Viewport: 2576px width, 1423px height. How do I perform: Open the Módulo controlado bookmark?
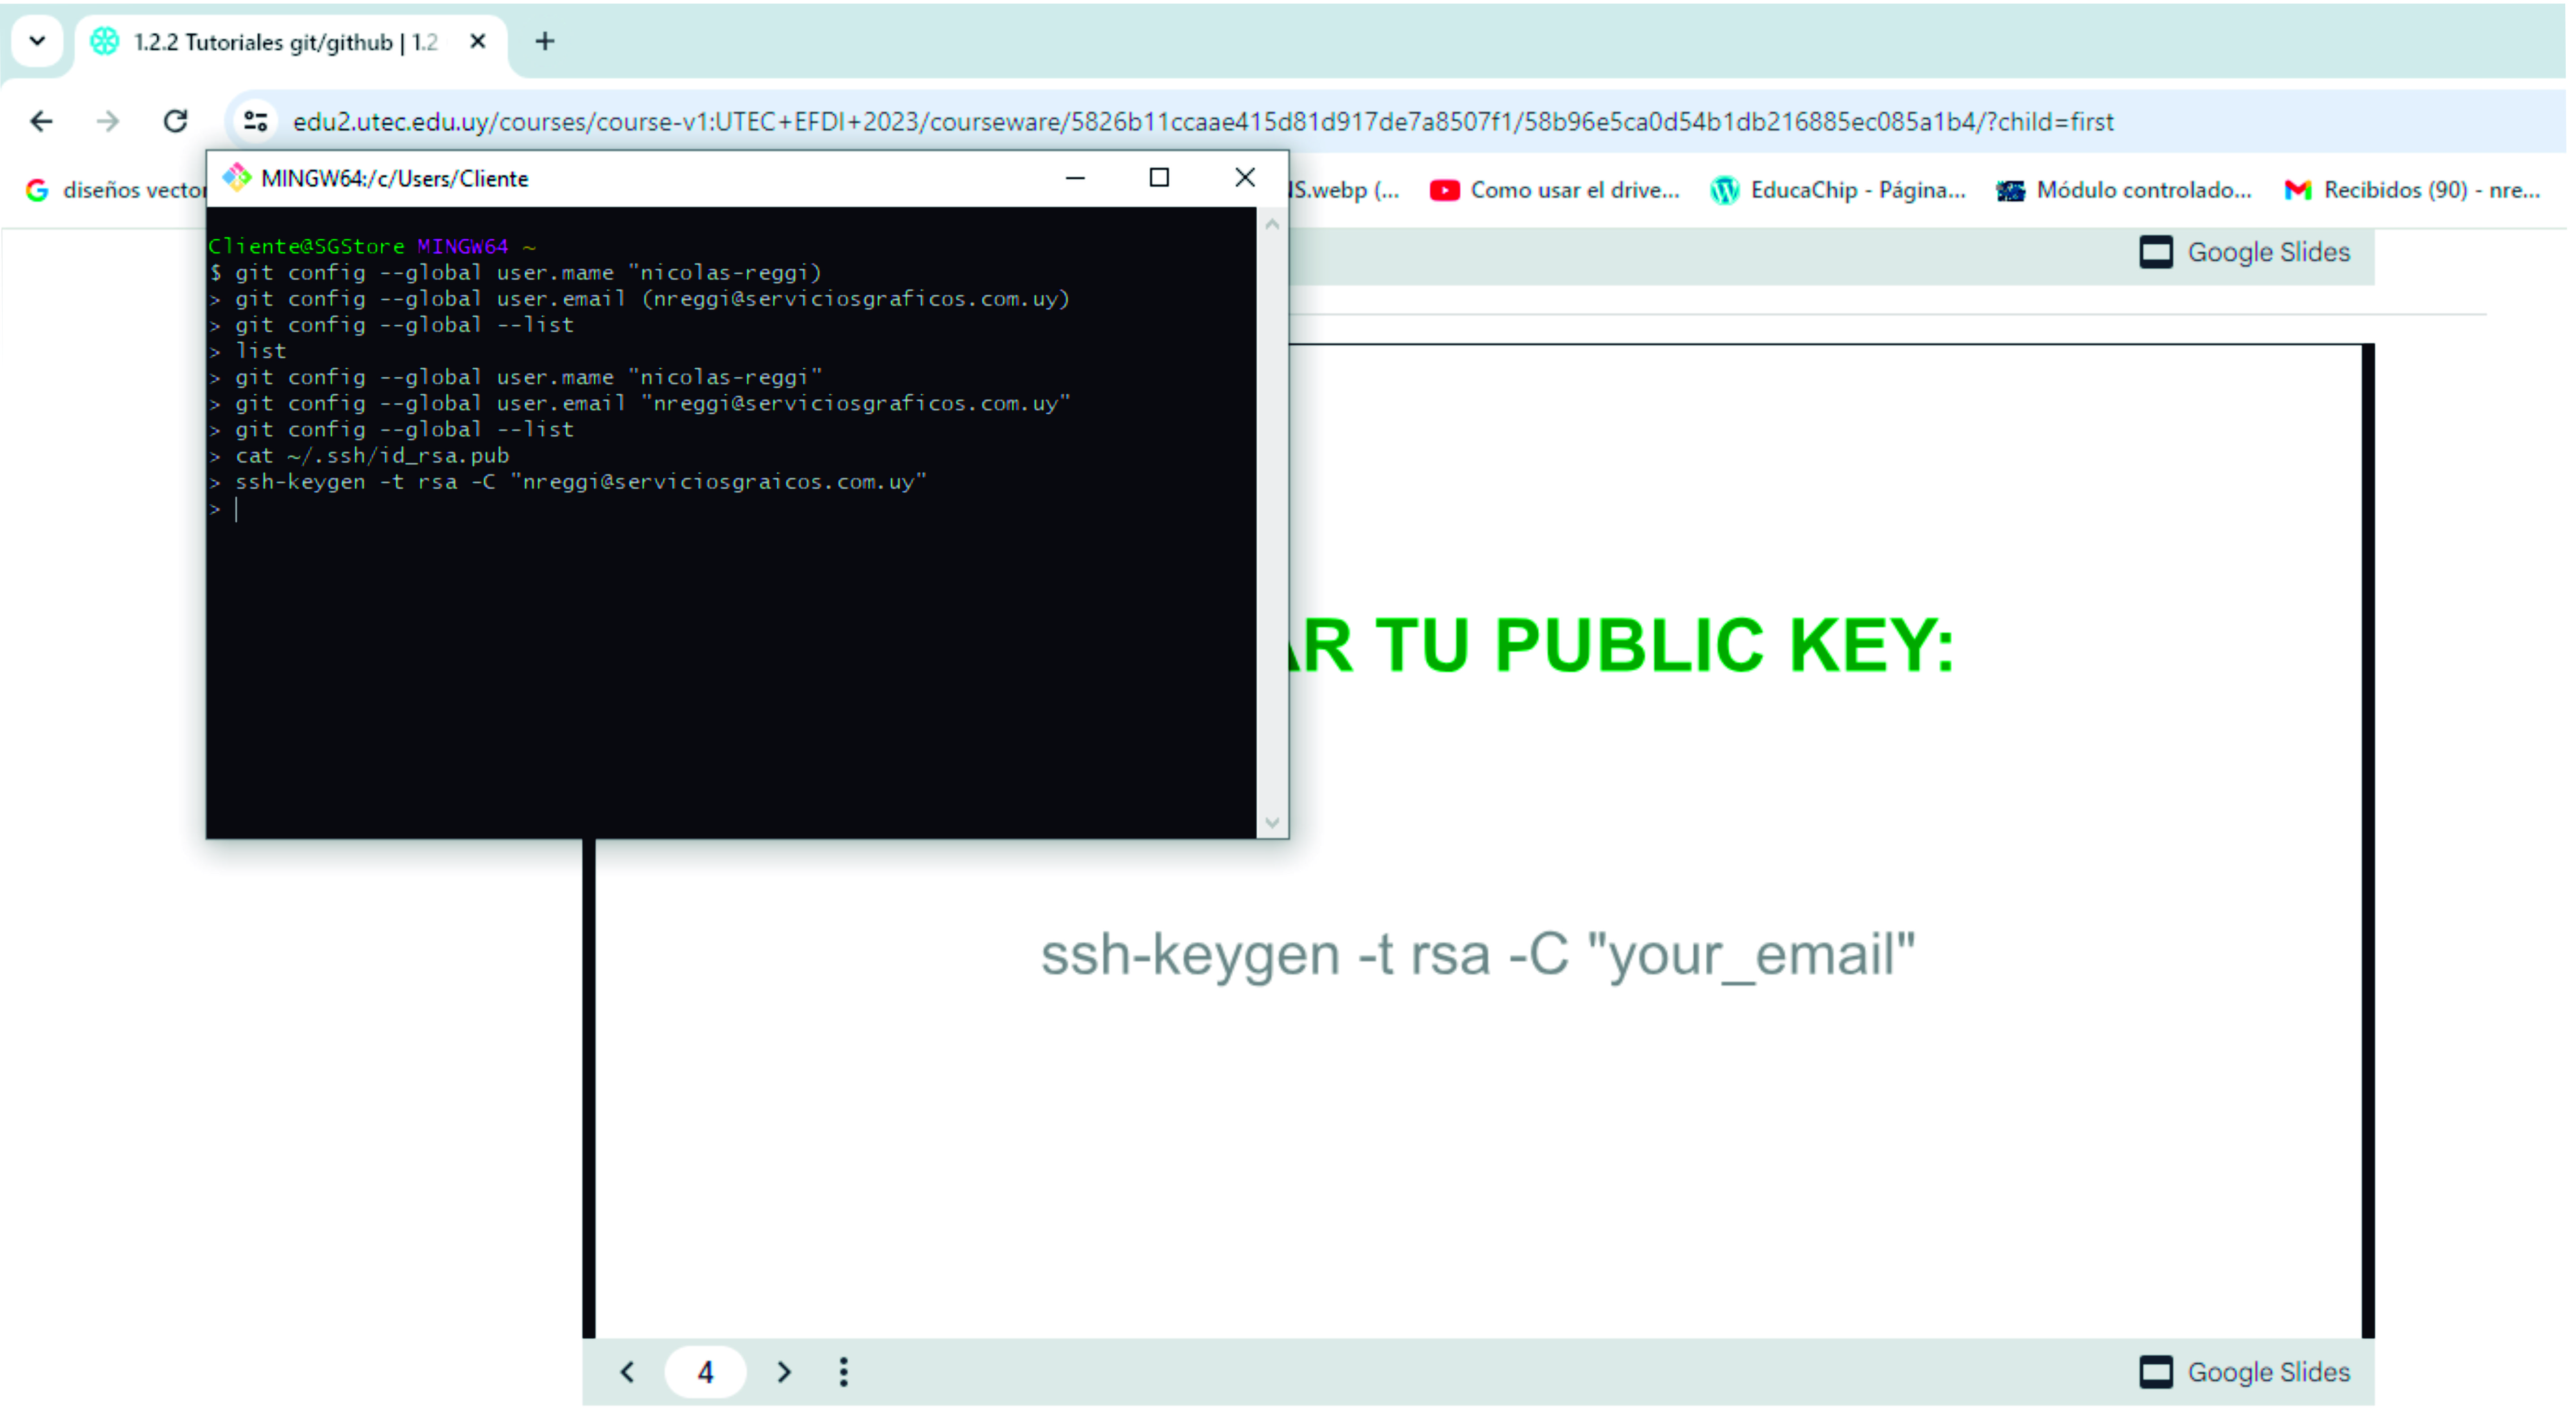click(x=2124, y=190)
